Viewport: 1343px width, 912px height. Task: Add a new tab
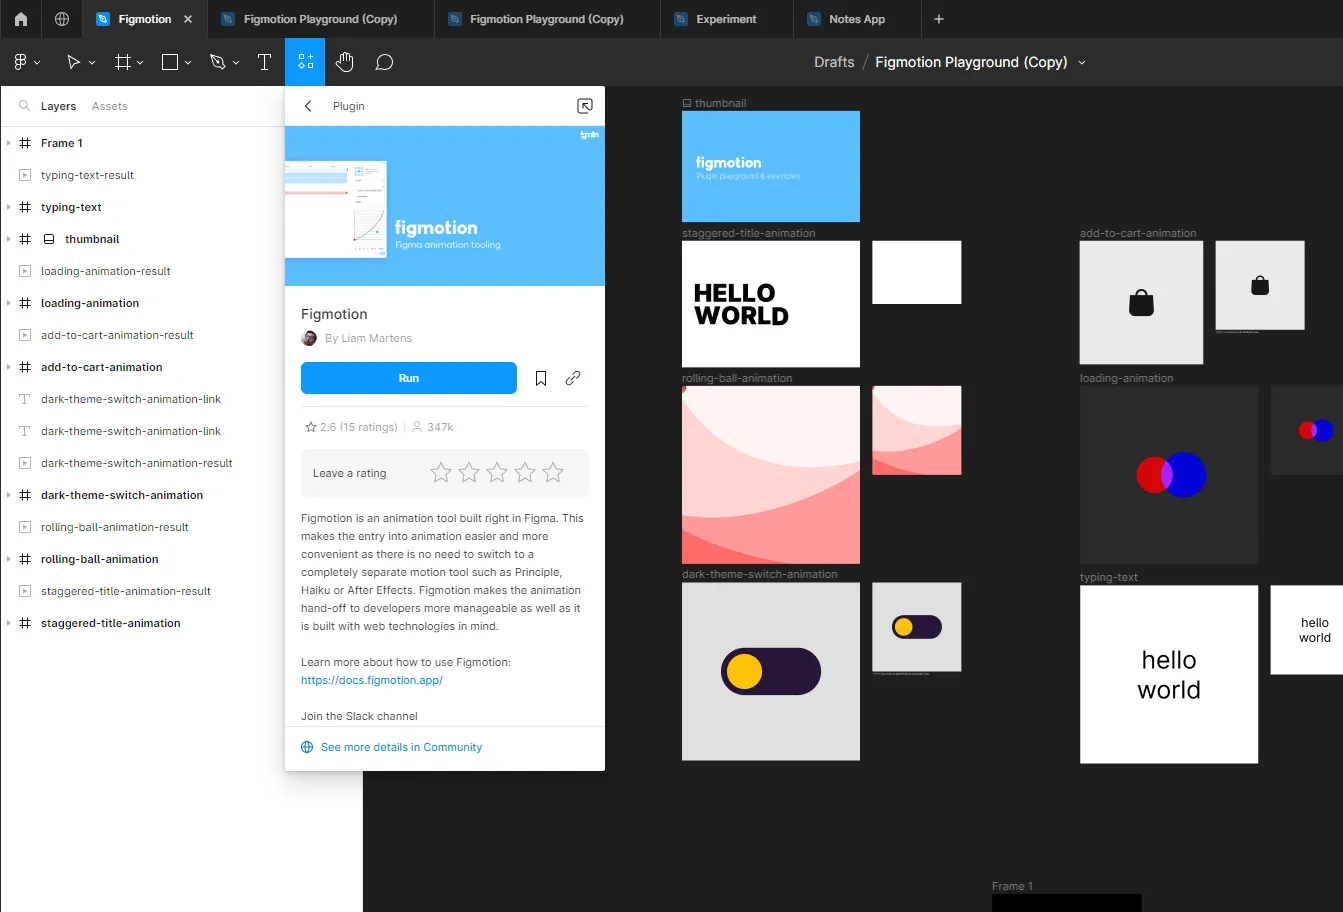pos(939,19)
